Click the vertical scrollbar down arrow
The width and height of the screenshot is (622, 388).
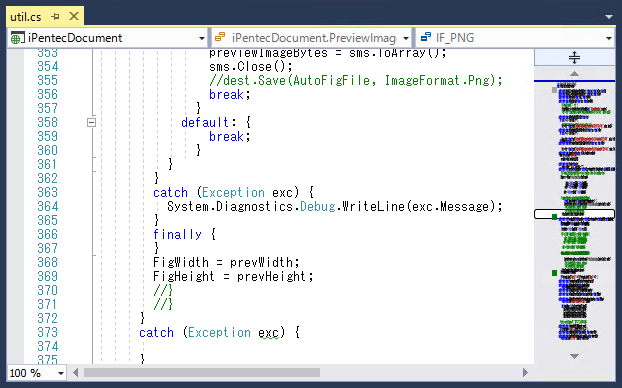pos(574,356)
